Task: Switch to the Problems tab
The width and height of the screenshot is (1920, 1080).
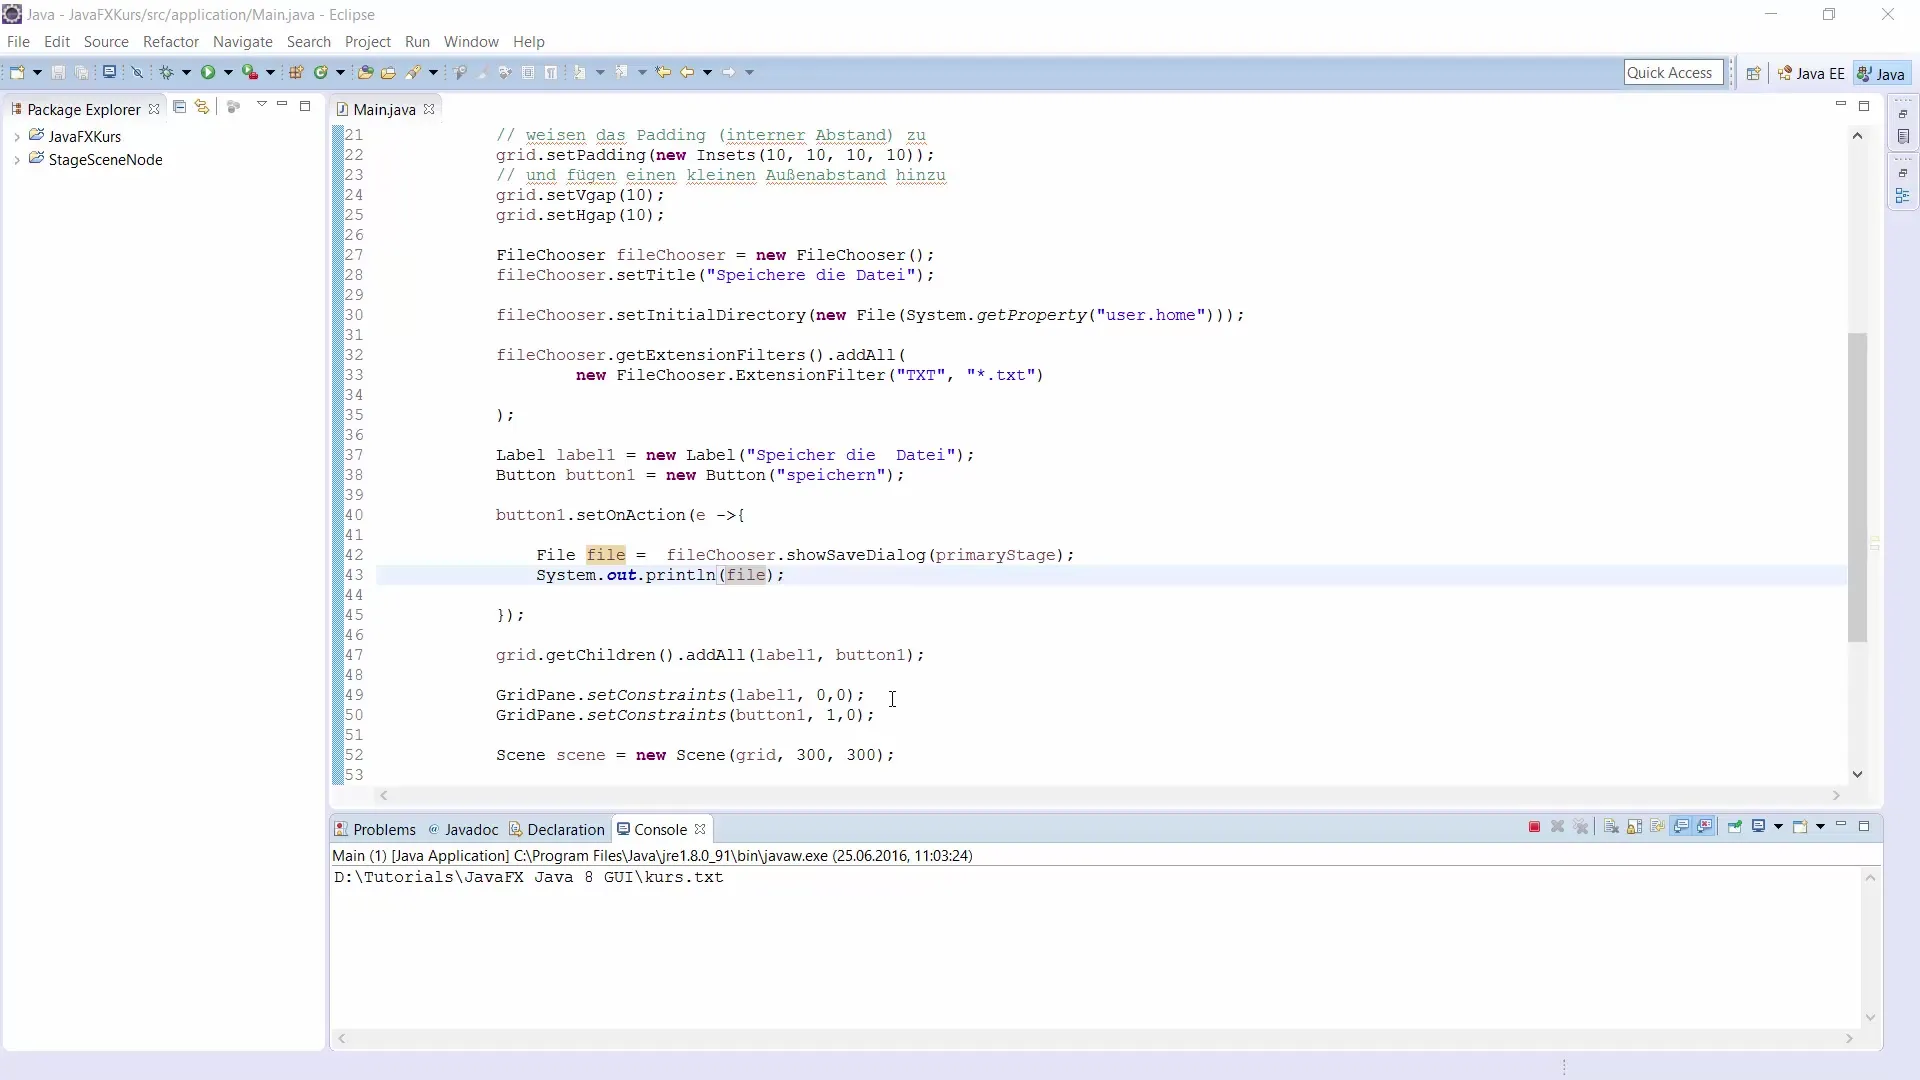Action: click(x=375, y=829)
